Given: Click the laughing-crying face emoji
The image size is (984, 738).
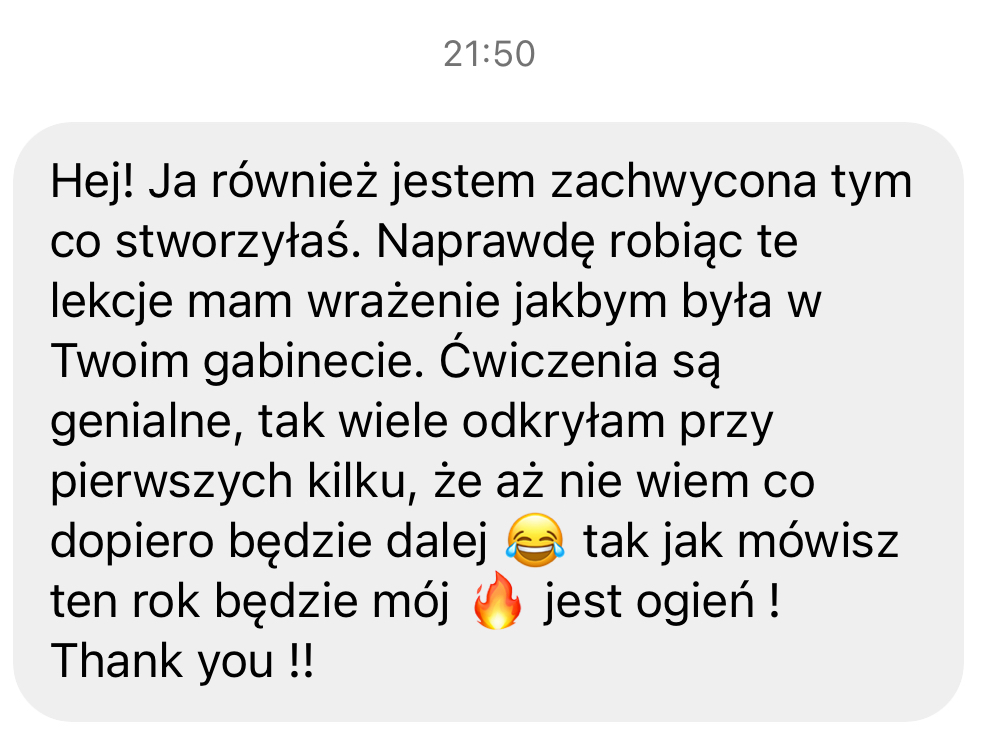Looking at the screenshot, I should [535, 540].
